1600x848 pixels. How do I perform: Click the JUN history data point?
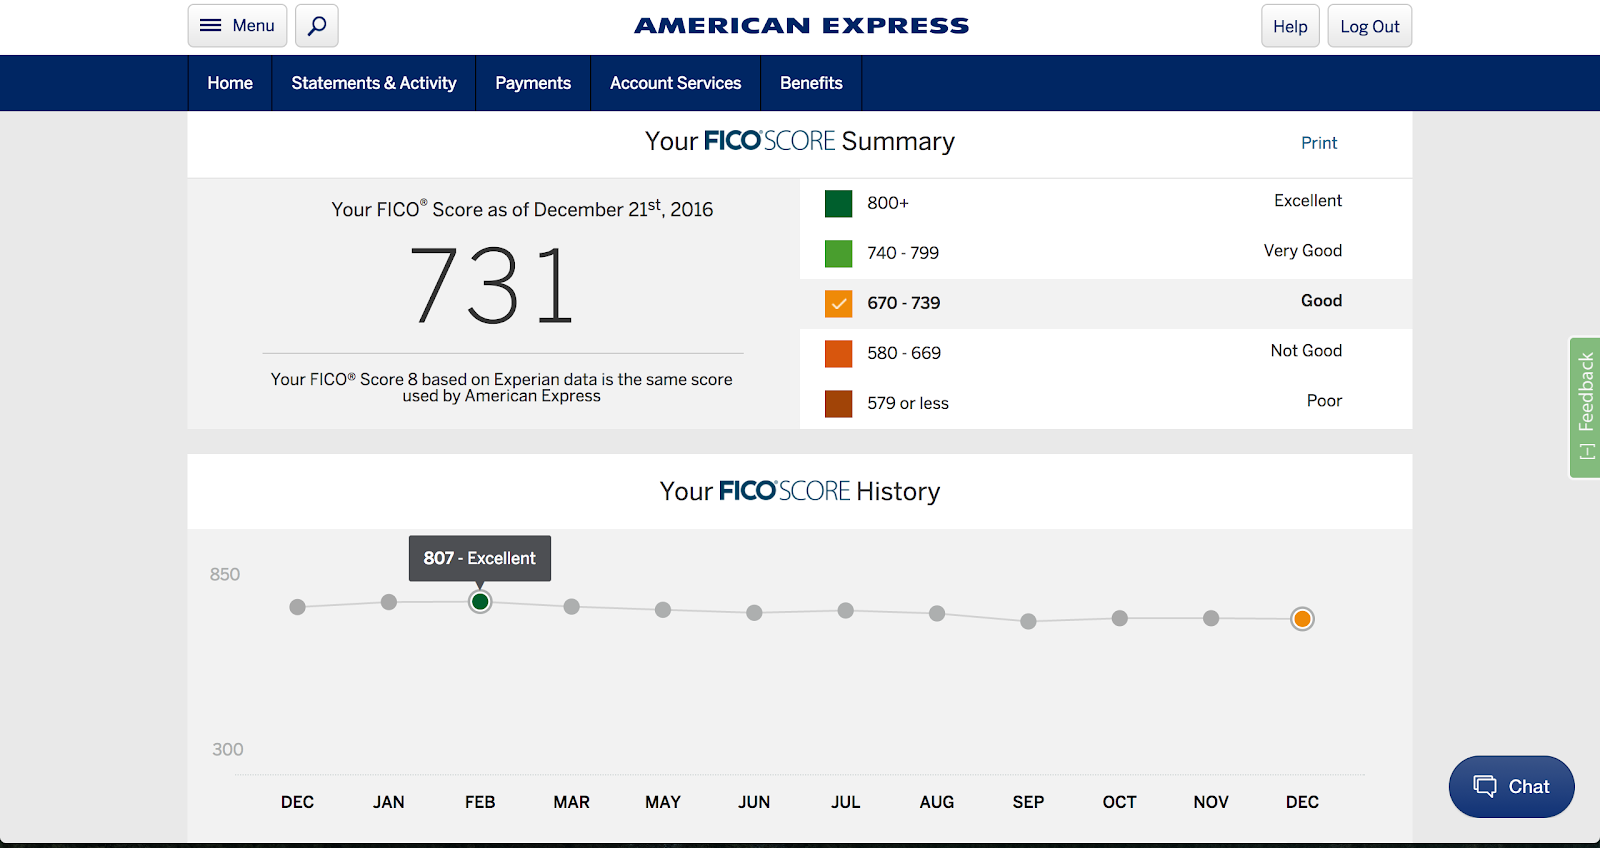click(754, 613)
